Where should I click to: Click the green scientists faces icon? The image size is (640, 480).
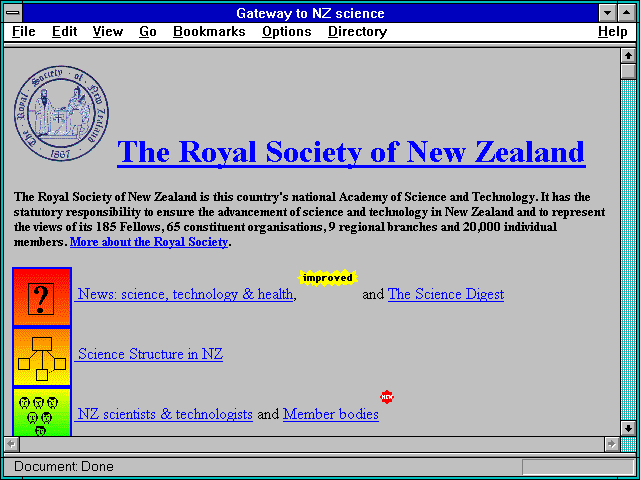(x=42, y=412)
